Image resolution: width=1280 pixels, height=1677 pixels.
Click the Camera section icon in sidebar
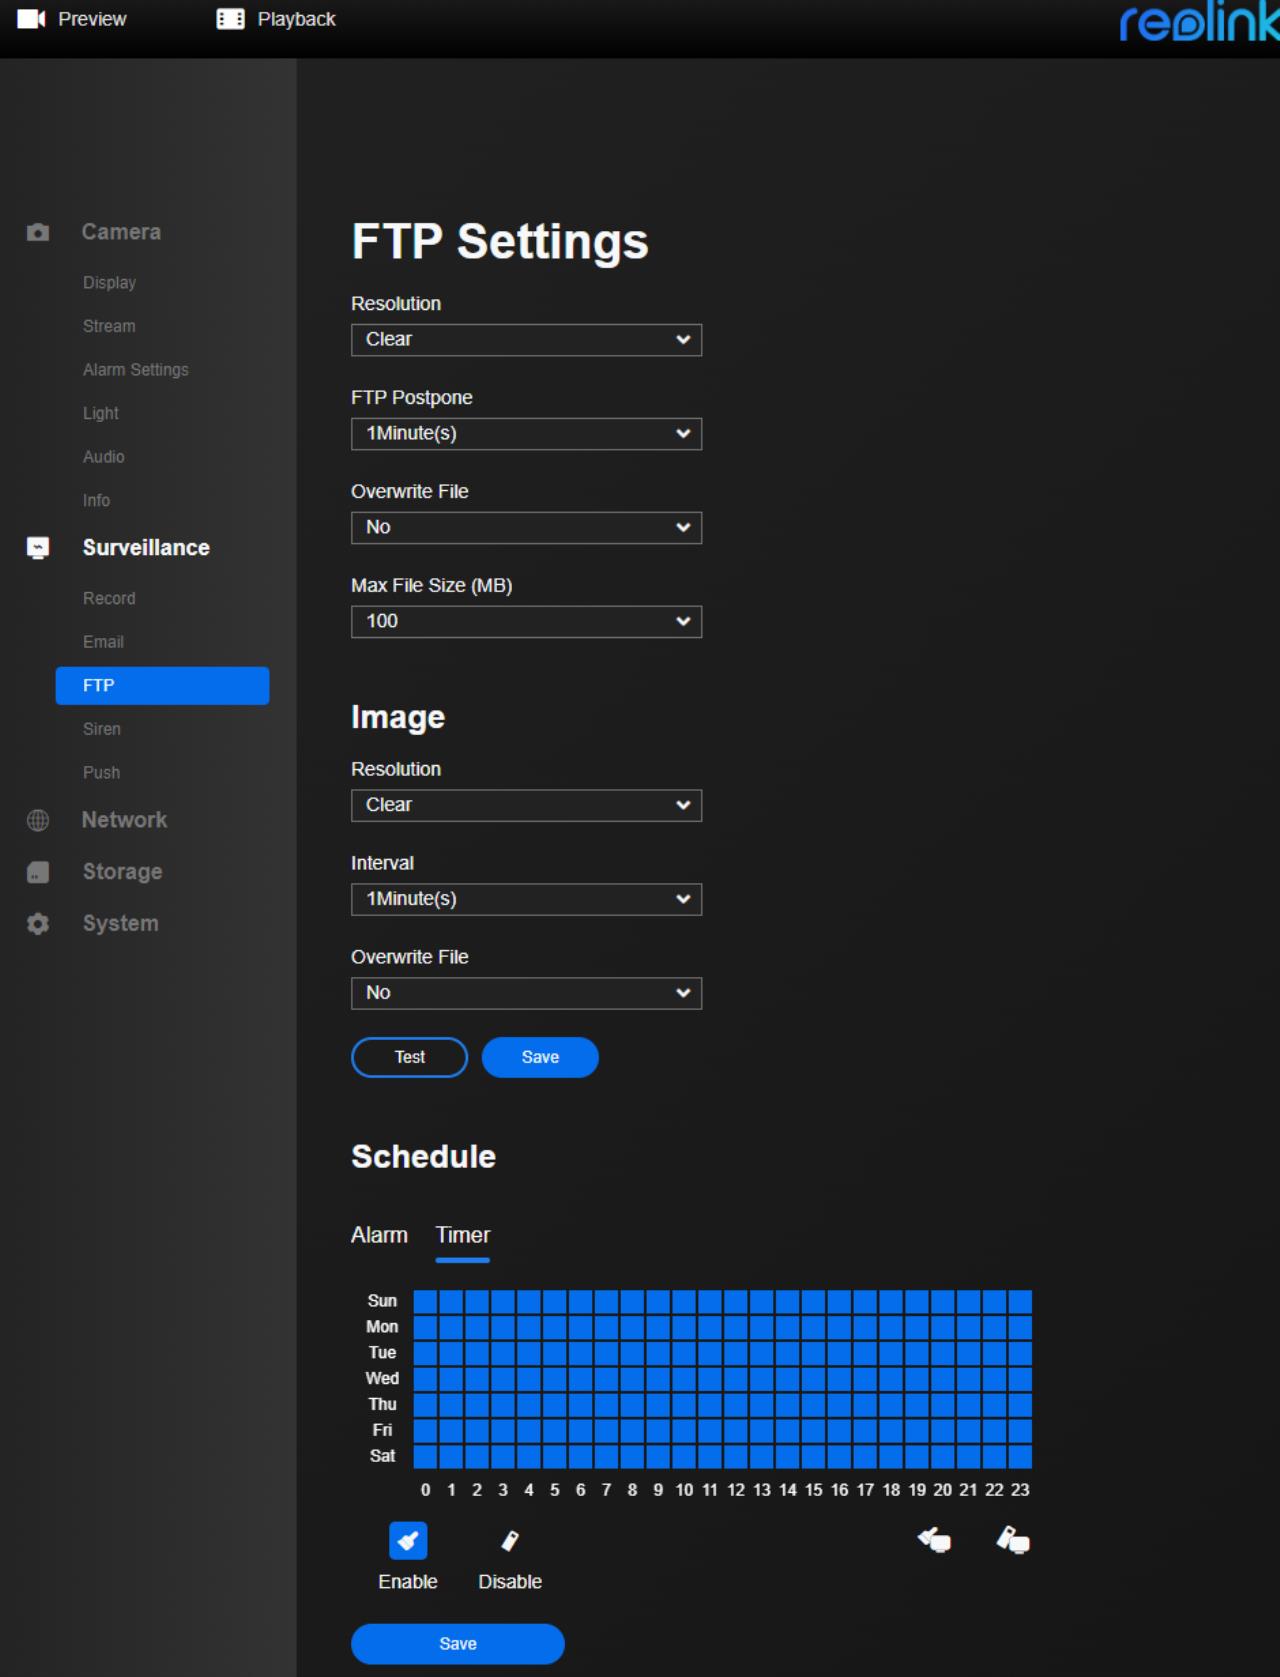[x=38, y=232]
